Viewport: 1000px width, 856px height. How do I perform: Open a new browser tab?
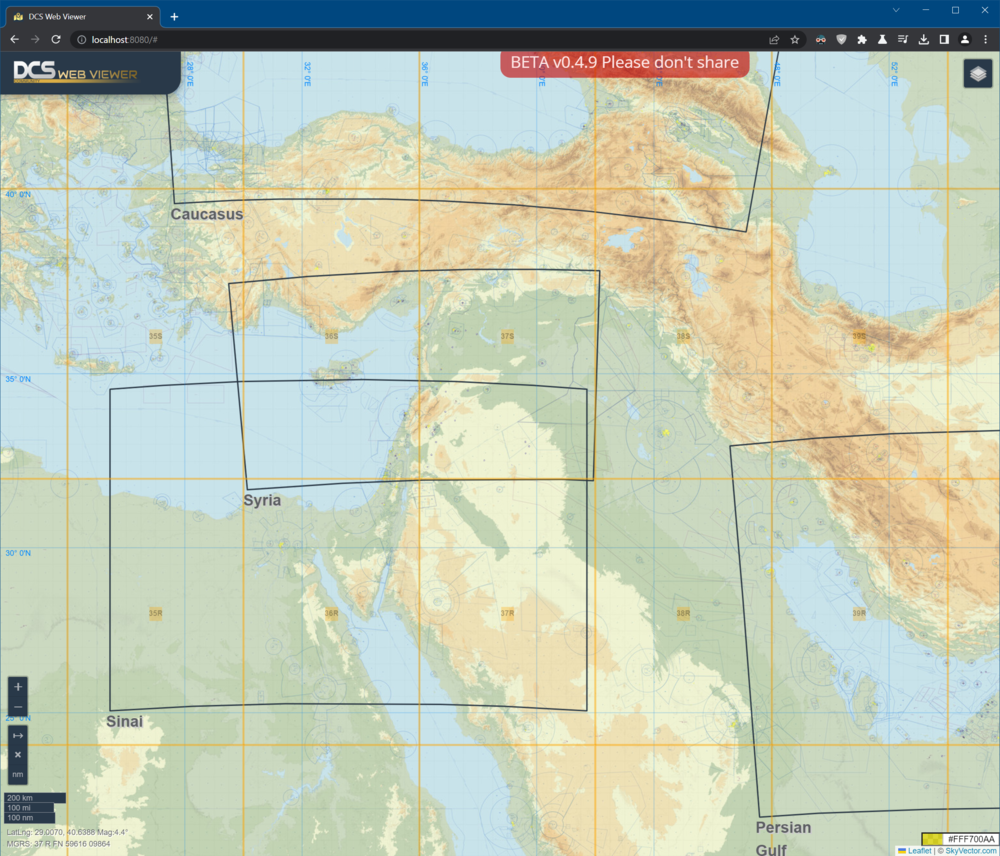click(174, 17)
